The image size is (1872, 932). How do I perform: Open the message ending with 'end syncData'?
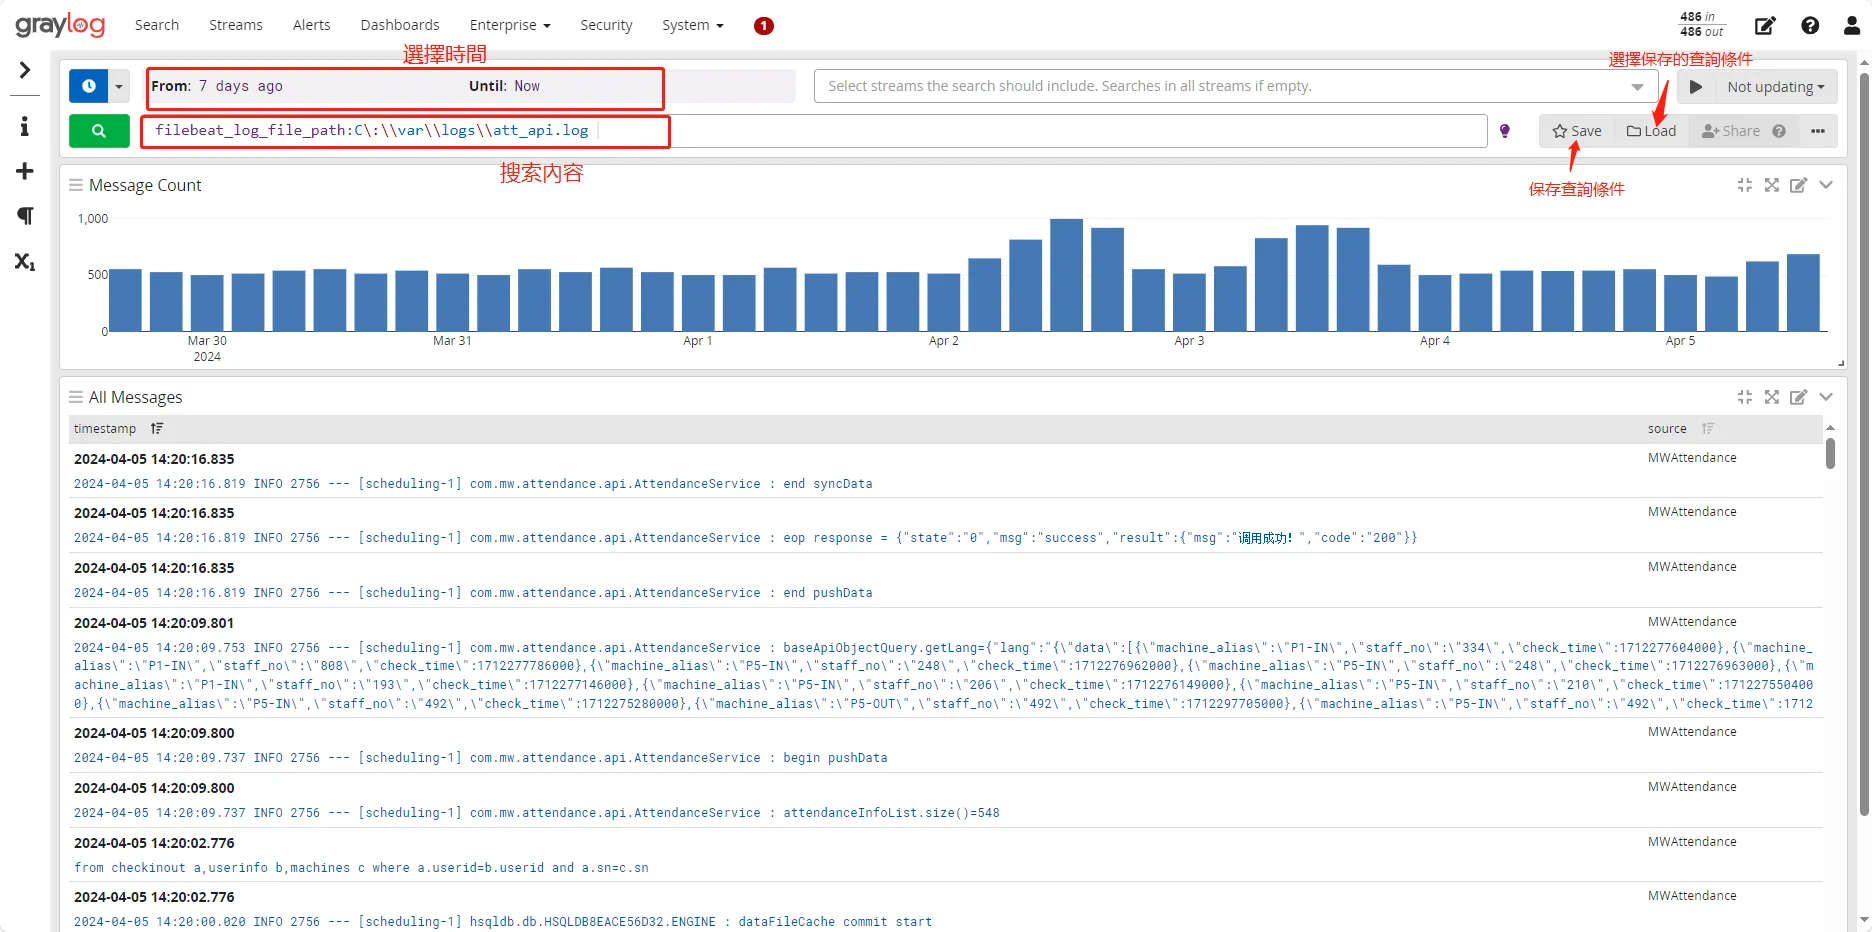[473, 484]
